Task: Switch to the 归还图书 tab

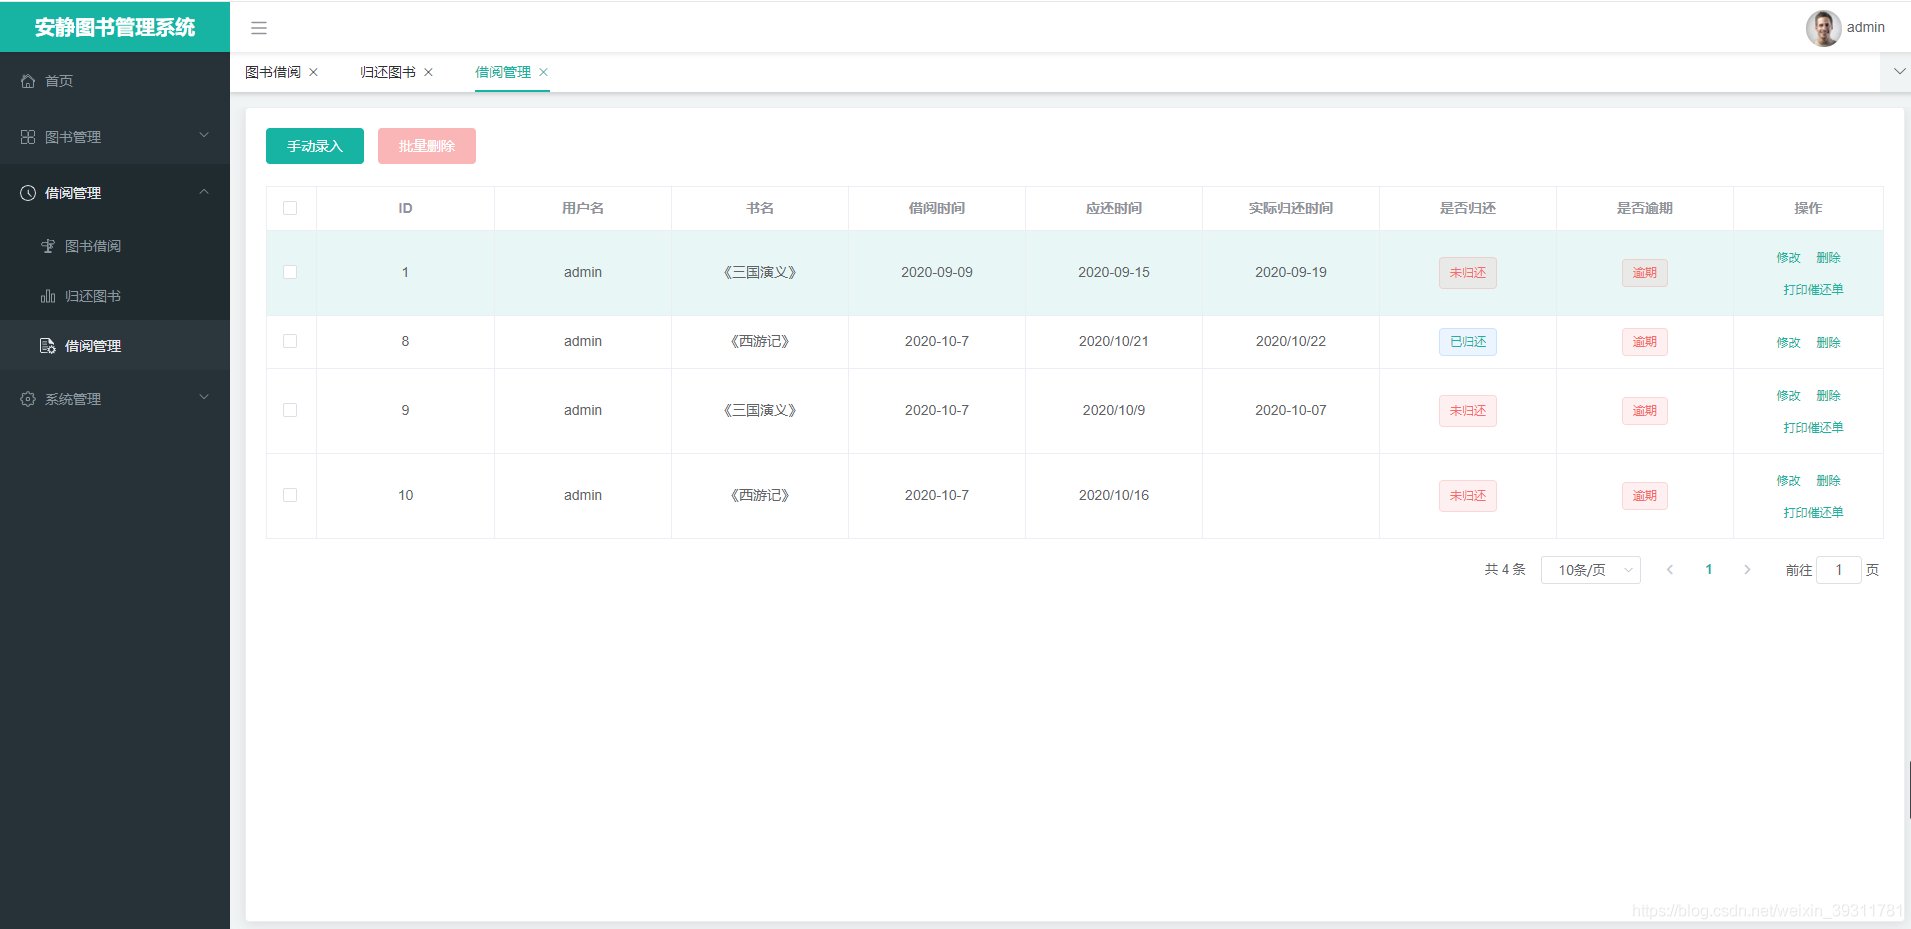Action: pos(388,72)
